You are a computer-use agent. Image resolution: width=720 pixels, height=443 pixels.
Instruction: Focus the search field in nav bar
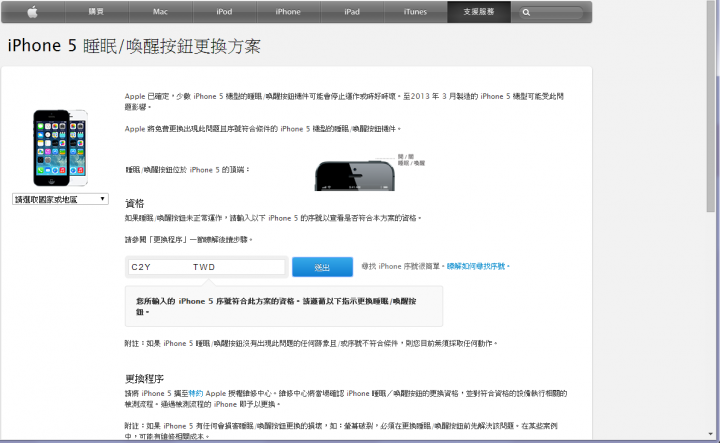click(x=551, y=12)
